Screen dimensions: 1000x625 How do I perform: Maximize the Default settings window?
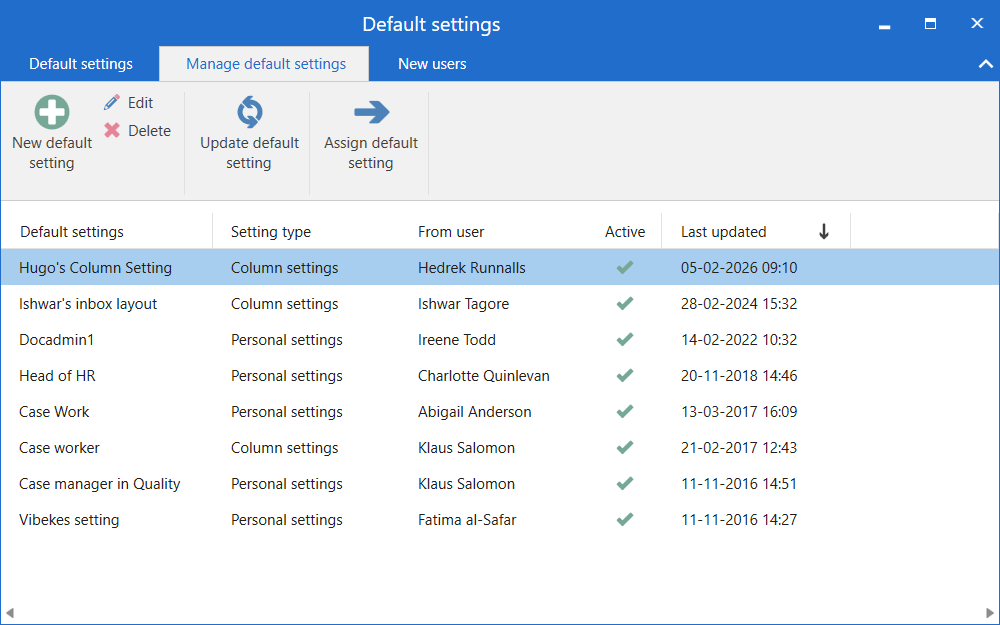click(x=930, y=24)
